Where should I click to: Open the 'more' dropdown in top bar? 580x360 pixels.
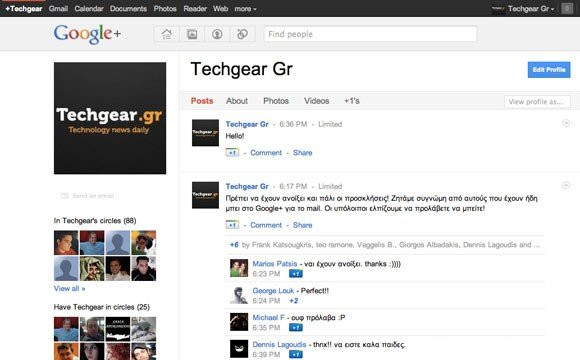(x=245, y=9)
